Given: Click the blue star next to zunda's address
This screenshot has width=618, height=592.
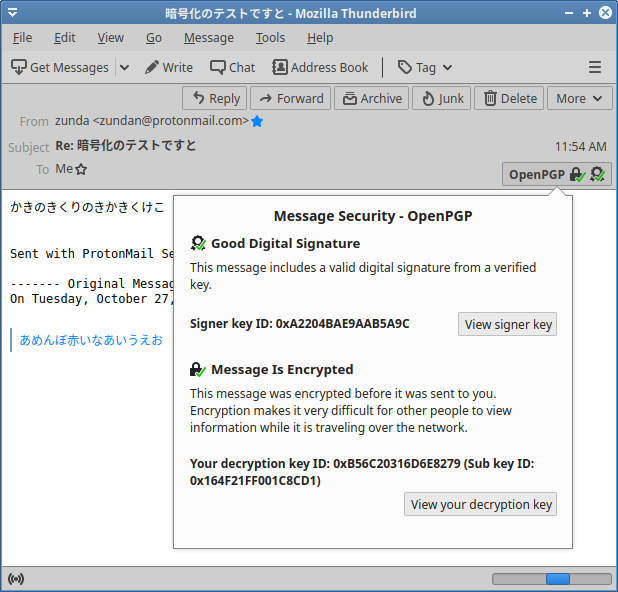Looking at the screenshot, I should pyautogui.click(x=257, y=121).
